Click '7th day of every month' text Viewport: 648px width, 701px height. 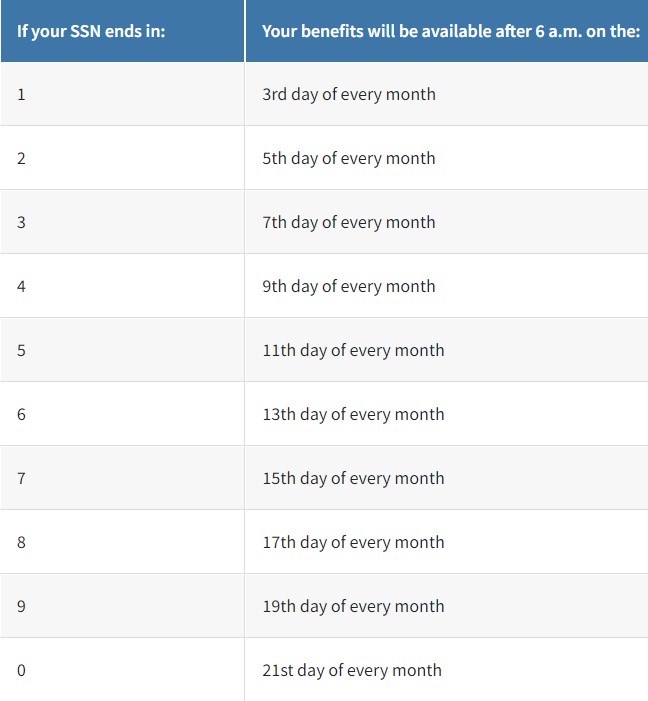tap(349, 223)
